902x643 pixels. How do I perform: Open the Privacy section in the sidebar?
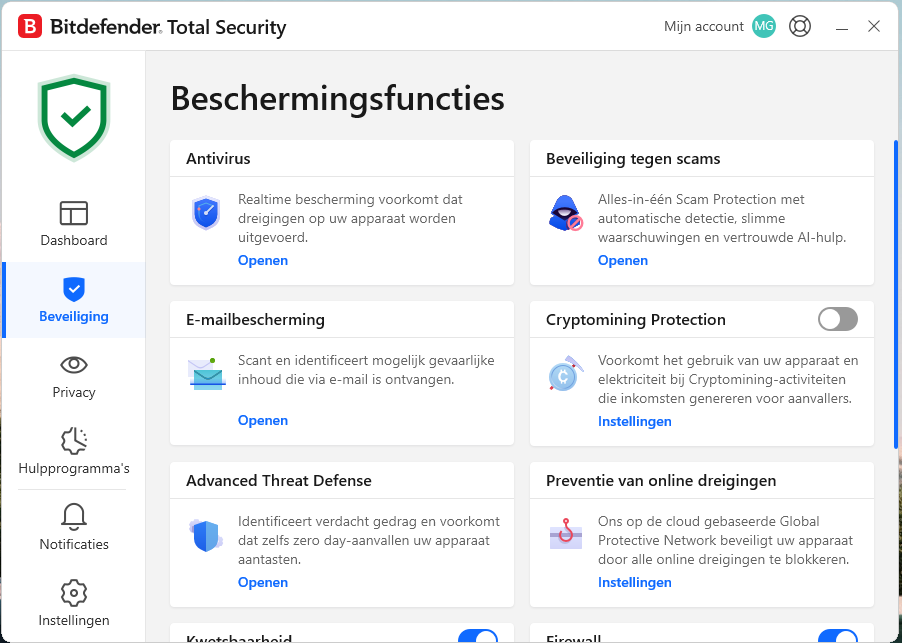(x=74, y=376)
